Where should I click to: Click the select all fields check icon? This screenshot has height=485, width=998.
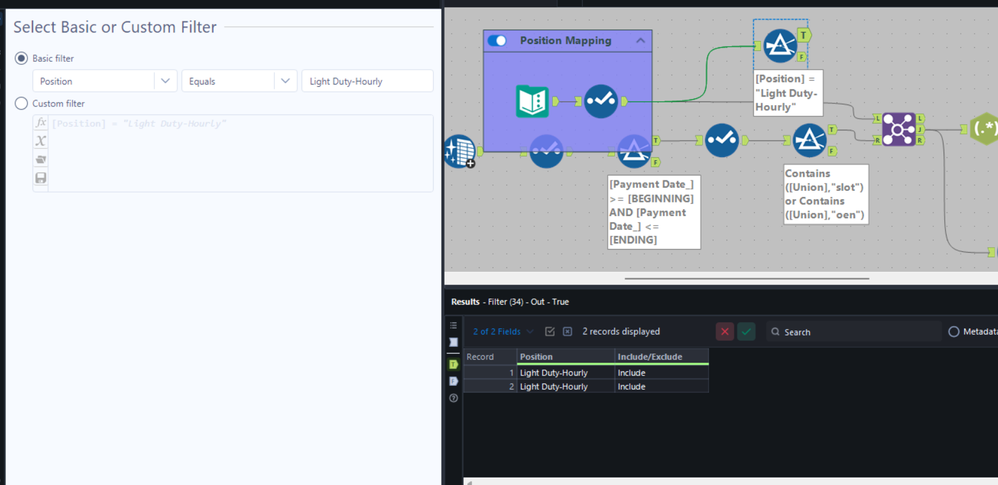pyautogui.click(x=551, y=332)
